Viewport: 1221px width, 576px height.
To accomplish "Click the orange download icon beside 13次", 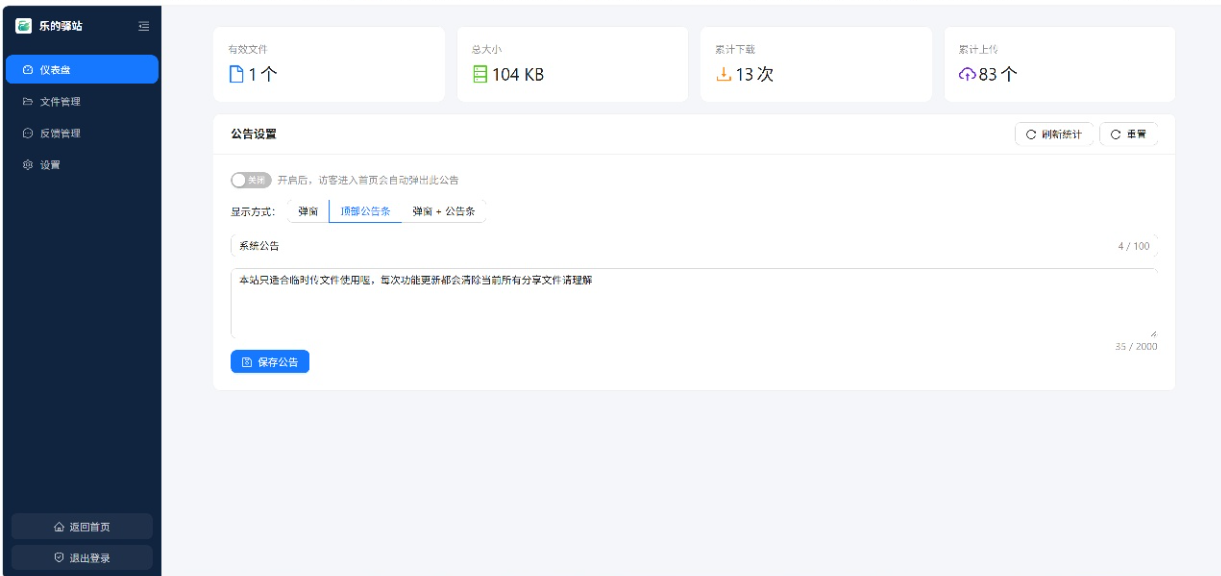I will 724,74.
